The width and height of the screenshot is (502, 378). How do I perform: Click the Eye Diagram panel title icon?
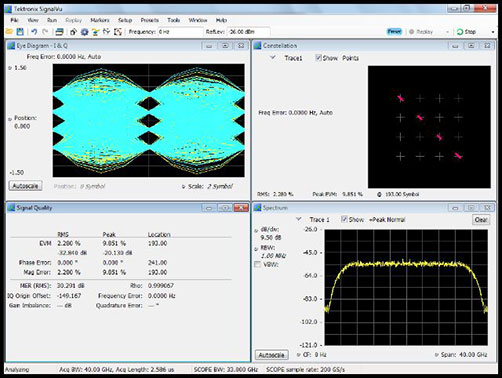(11, 46)
